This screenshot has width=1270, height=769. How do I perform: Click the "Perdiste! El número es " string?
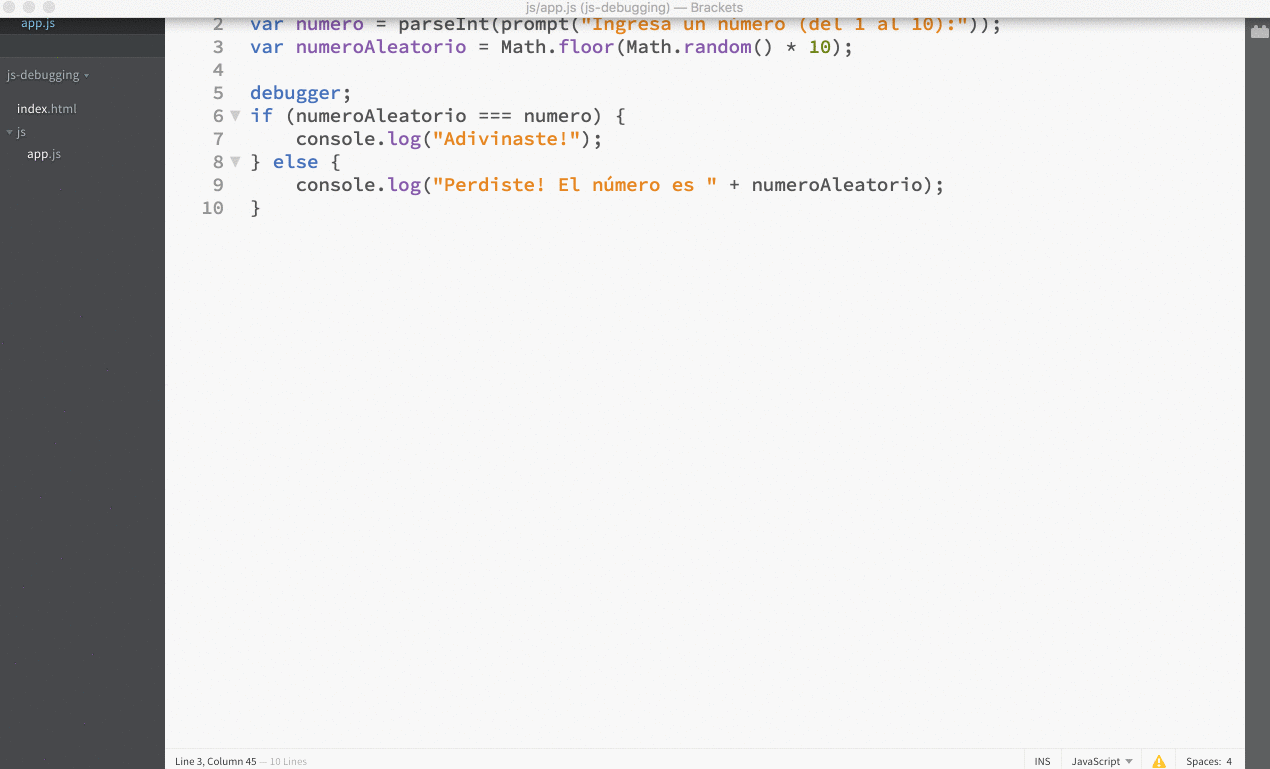pos(575,185)
